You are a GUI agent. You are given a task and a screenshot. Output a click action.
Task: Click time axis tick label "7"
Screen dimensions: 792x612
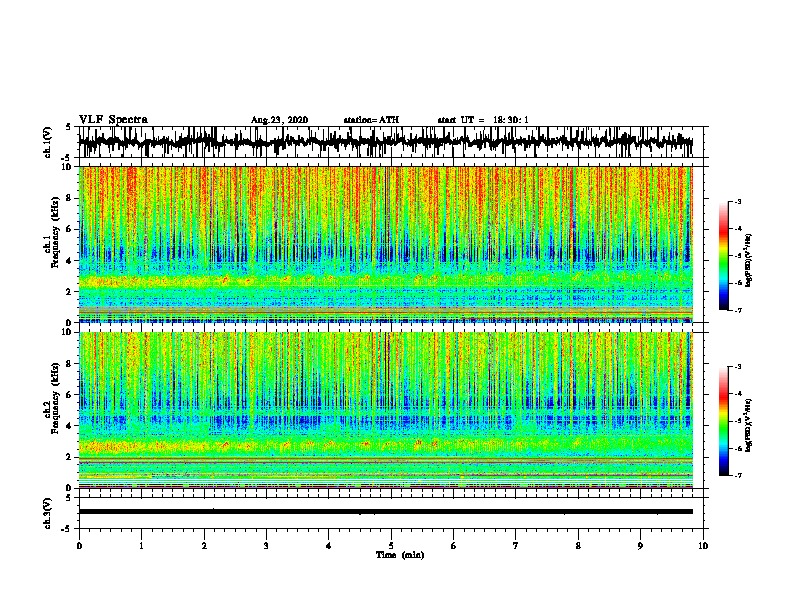pos(516,546)
